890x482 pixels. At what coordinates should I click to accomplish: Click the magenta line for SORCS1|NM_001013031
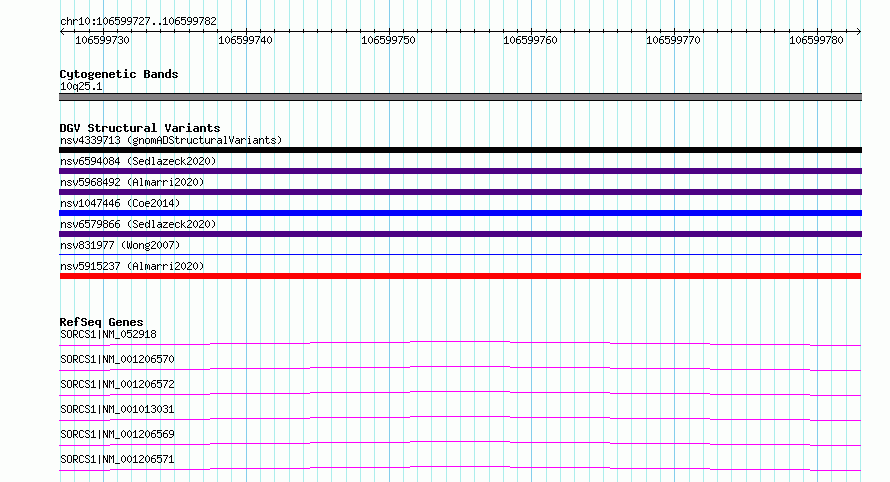(x=460, y=418)
